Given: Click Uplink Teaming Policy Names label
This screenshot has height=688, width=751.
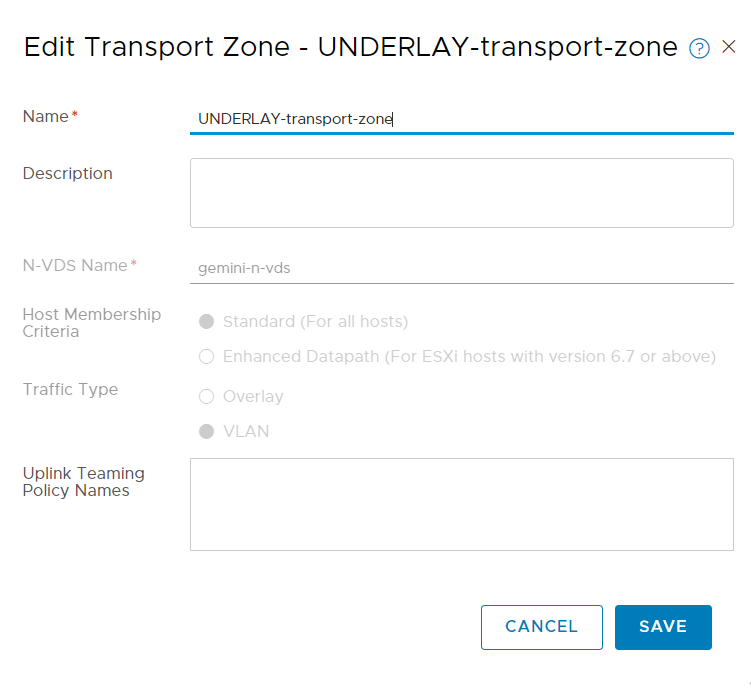Looking at the screenshot, I should [83, 481].
